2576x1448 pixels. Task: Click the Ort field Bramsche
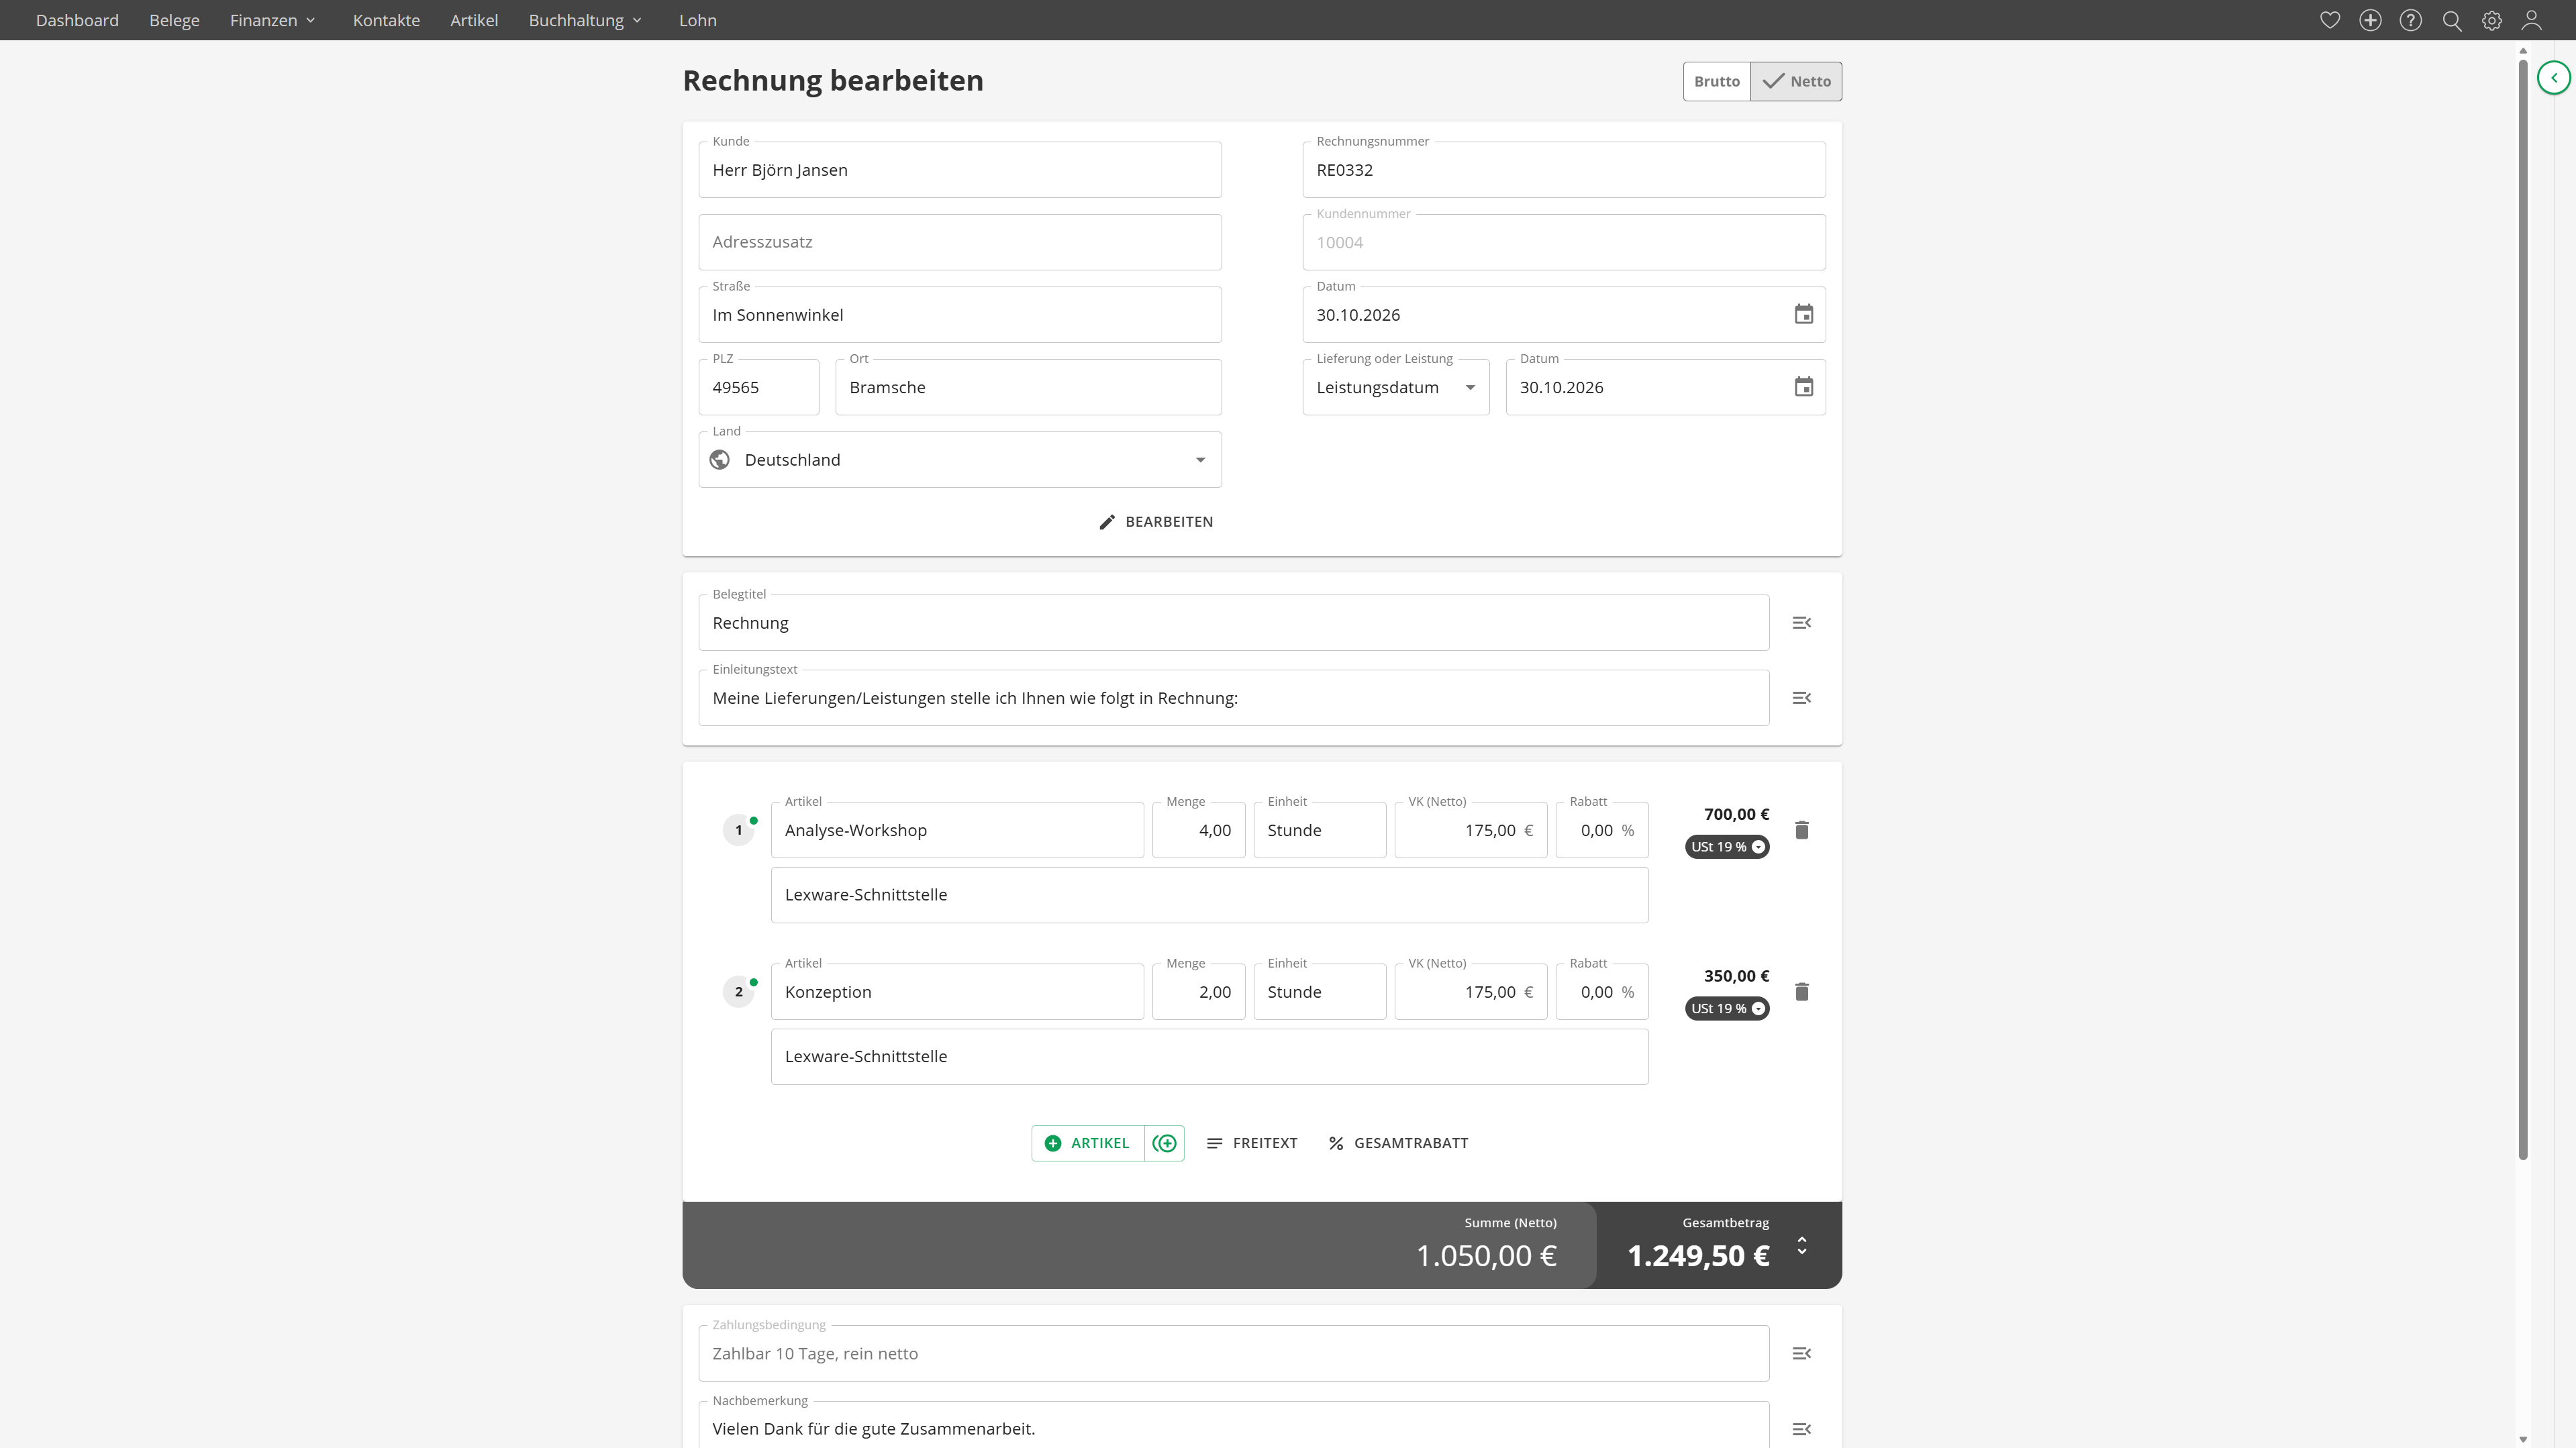(1028, 387)
